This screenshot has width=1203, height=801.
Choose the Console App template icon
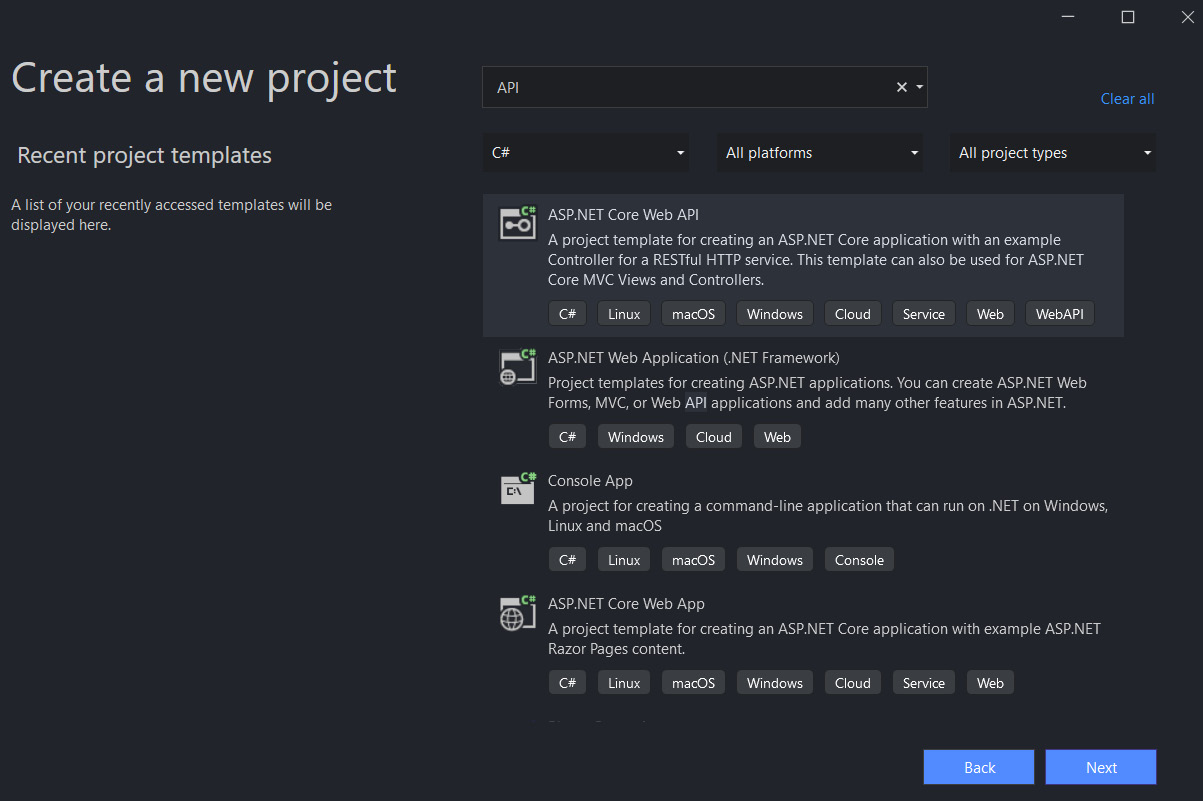[518, 489]
